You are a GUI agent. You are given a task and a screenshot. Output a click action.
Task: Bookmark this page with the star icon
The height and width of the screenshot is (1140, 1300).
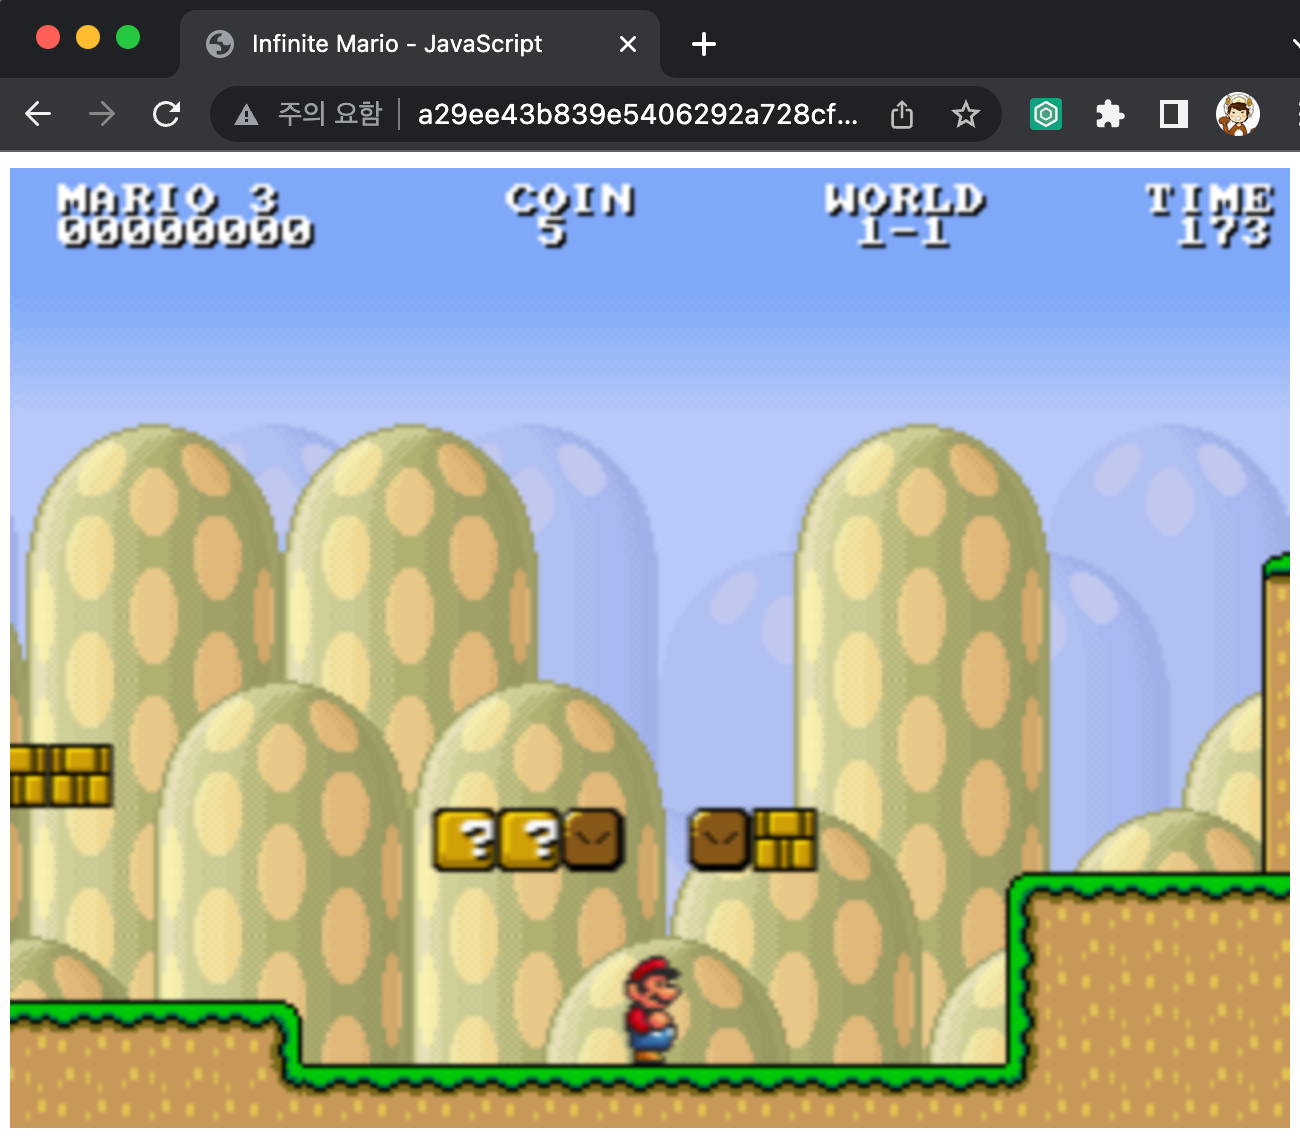point(965,115)
